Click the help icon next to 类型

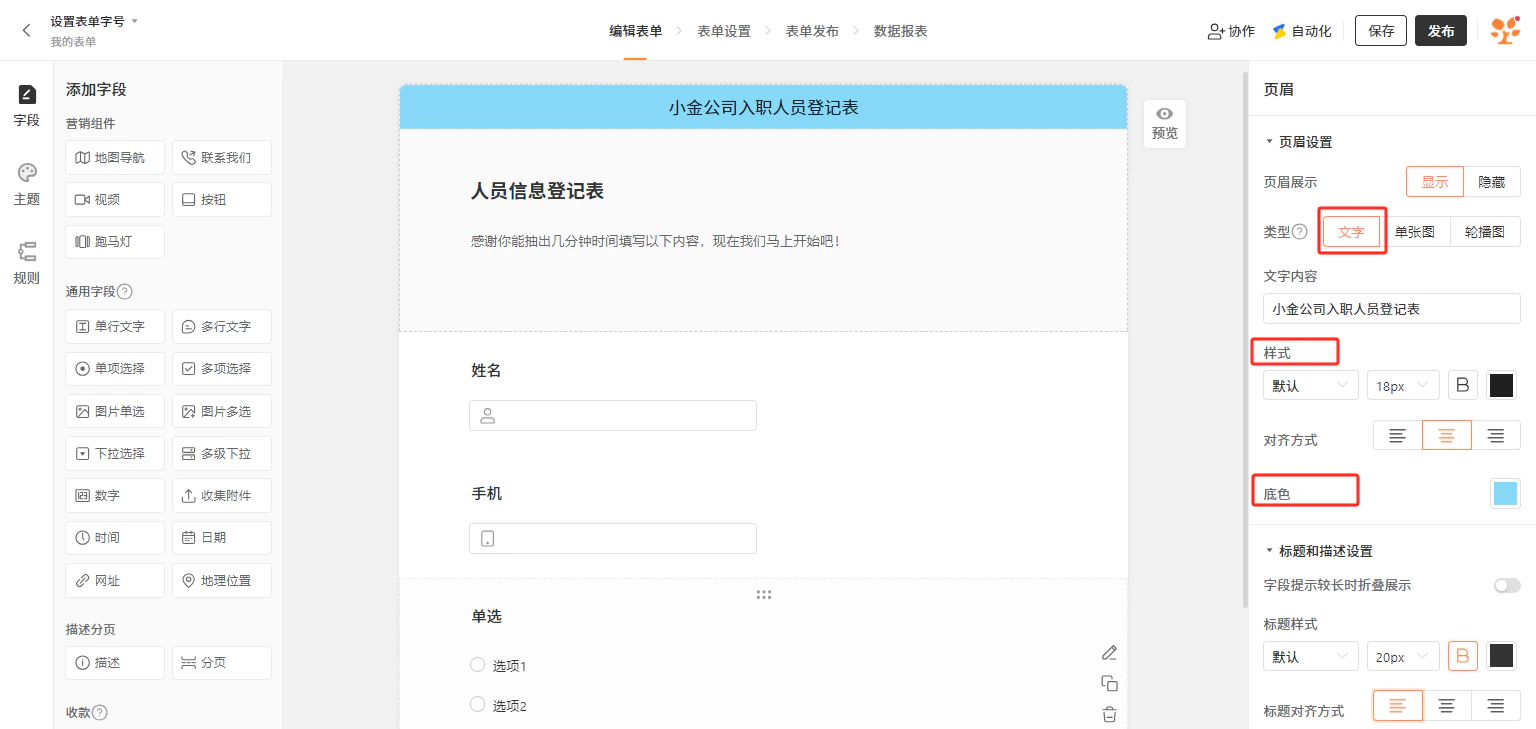coord(1300,232)
